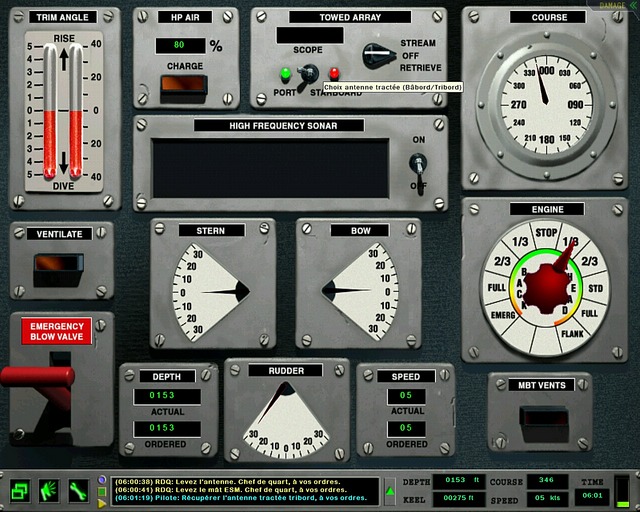Click the small blue round indicator button
The image size is (640, 512).
point(102,479)
